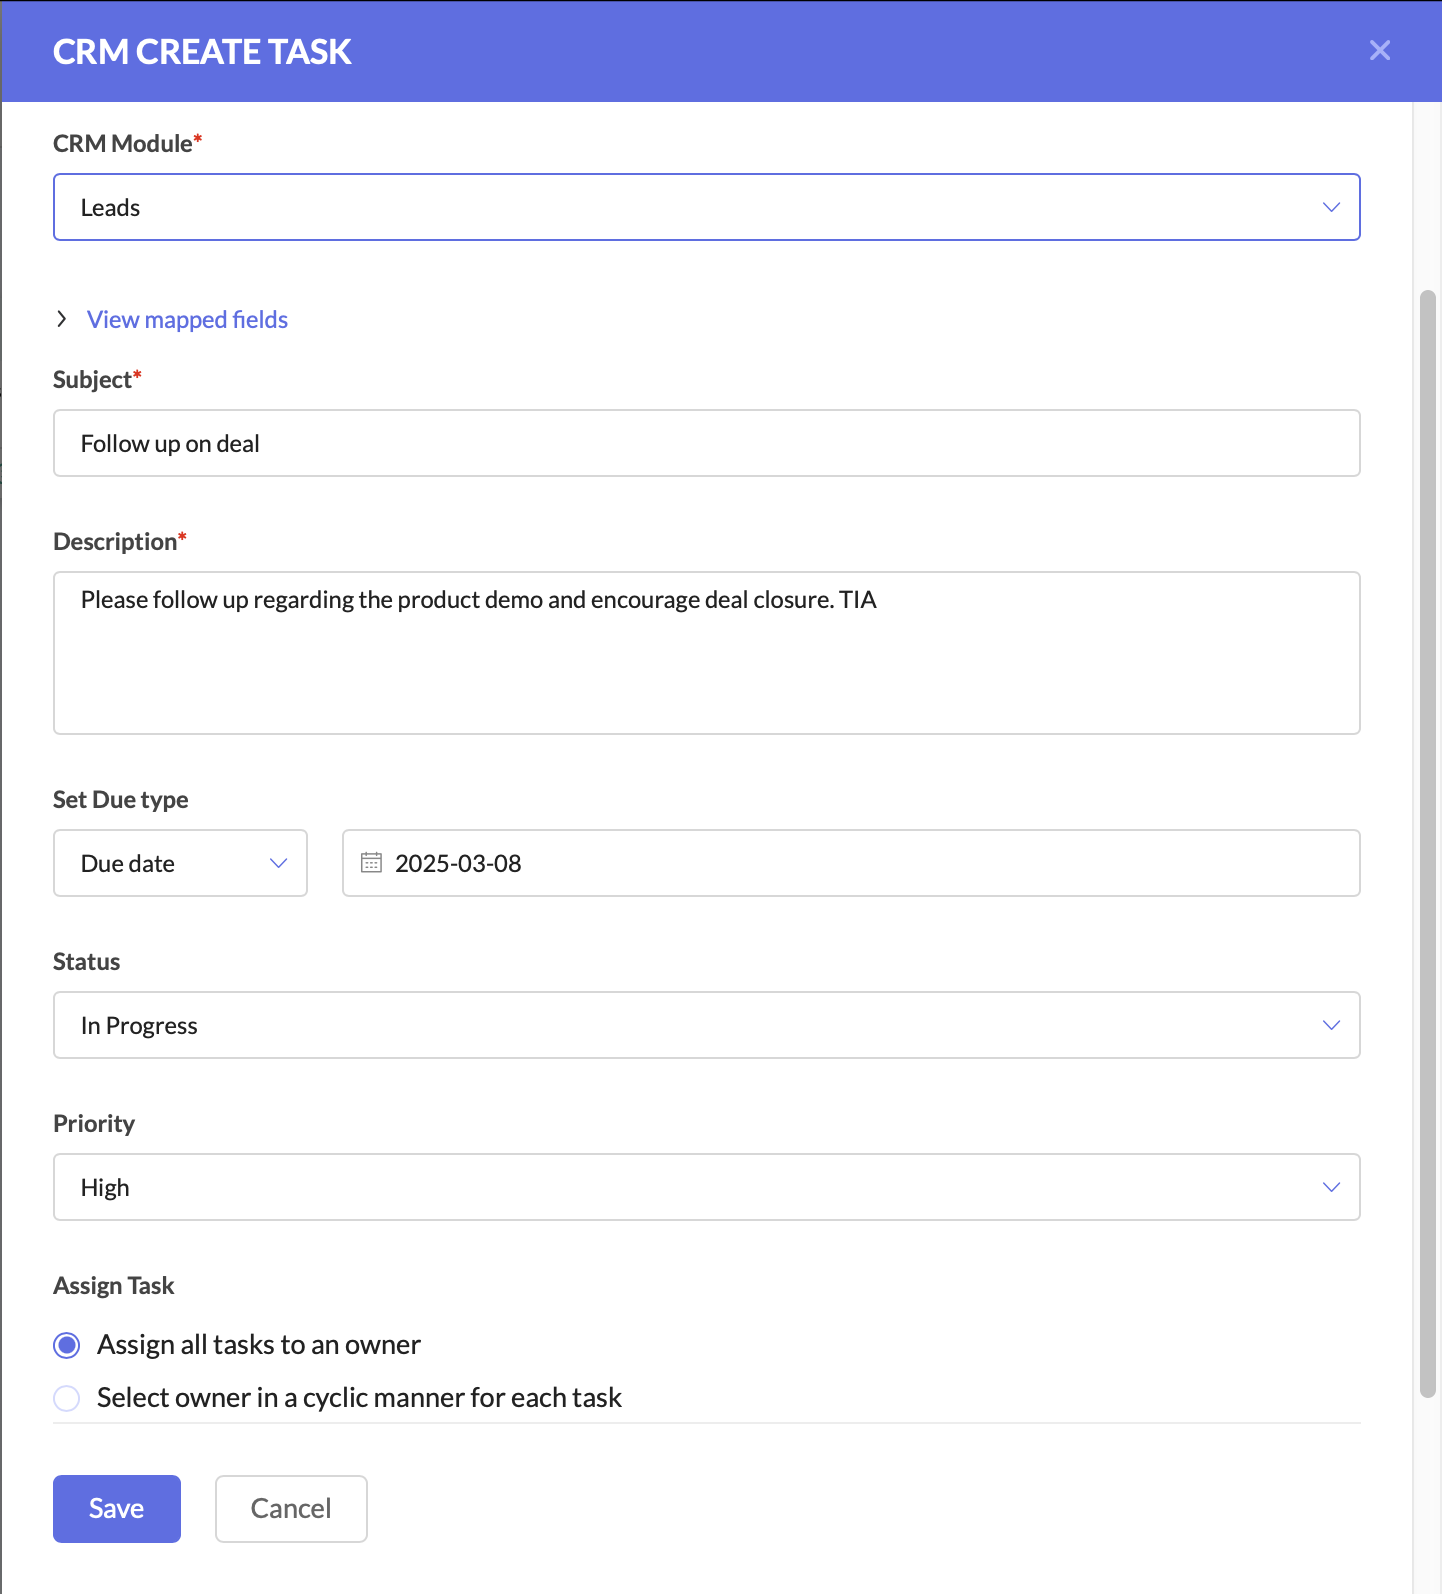This screenshot has height=1594, width=1442.
Task: Open the CRM Module dropdown showing Leads
Action: point(706,207)
